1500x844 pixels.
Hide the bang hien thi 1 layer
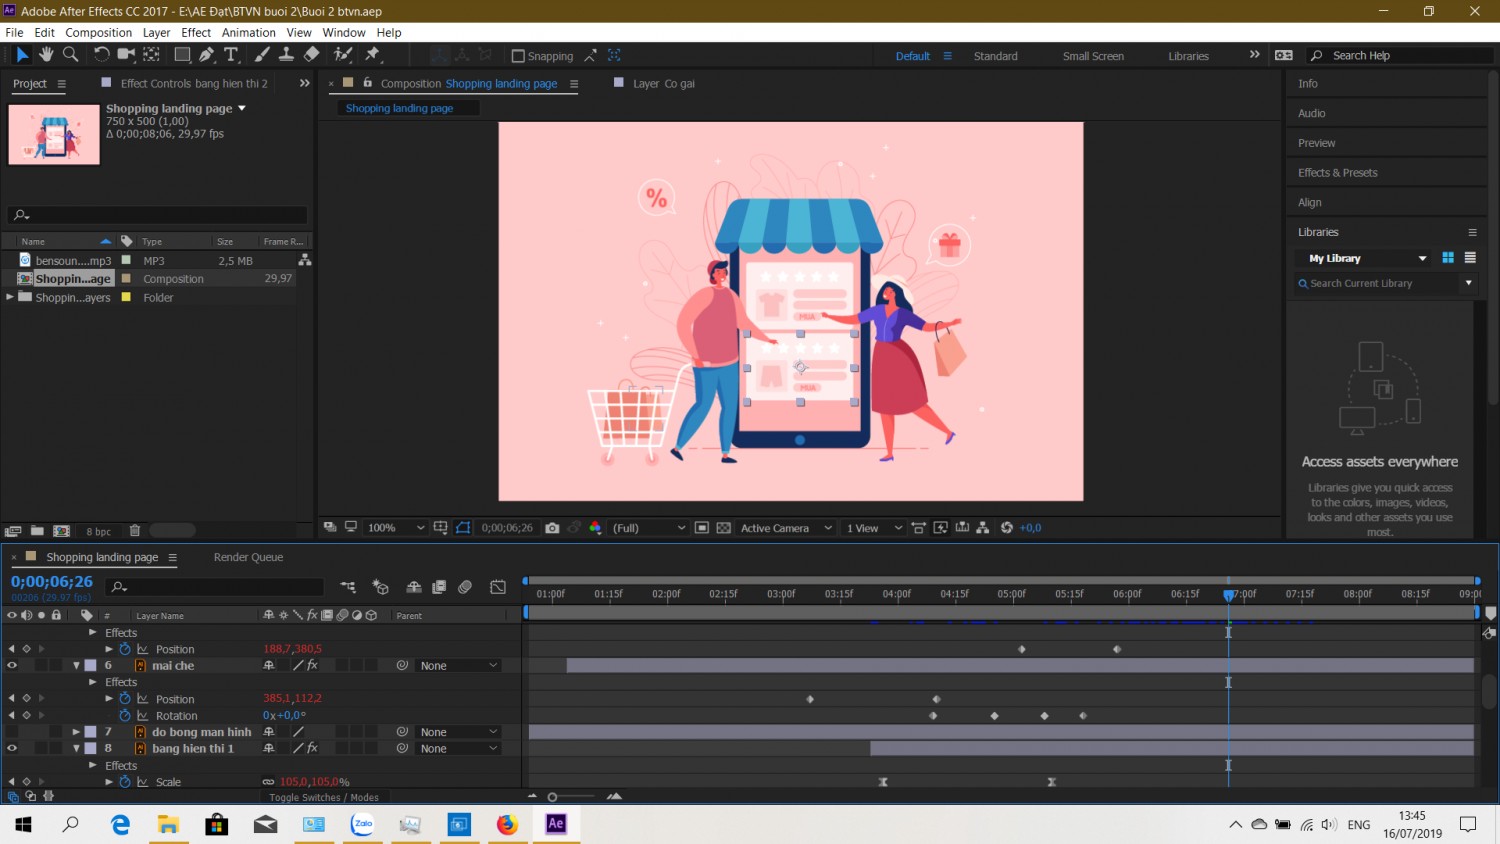point(12,748)
